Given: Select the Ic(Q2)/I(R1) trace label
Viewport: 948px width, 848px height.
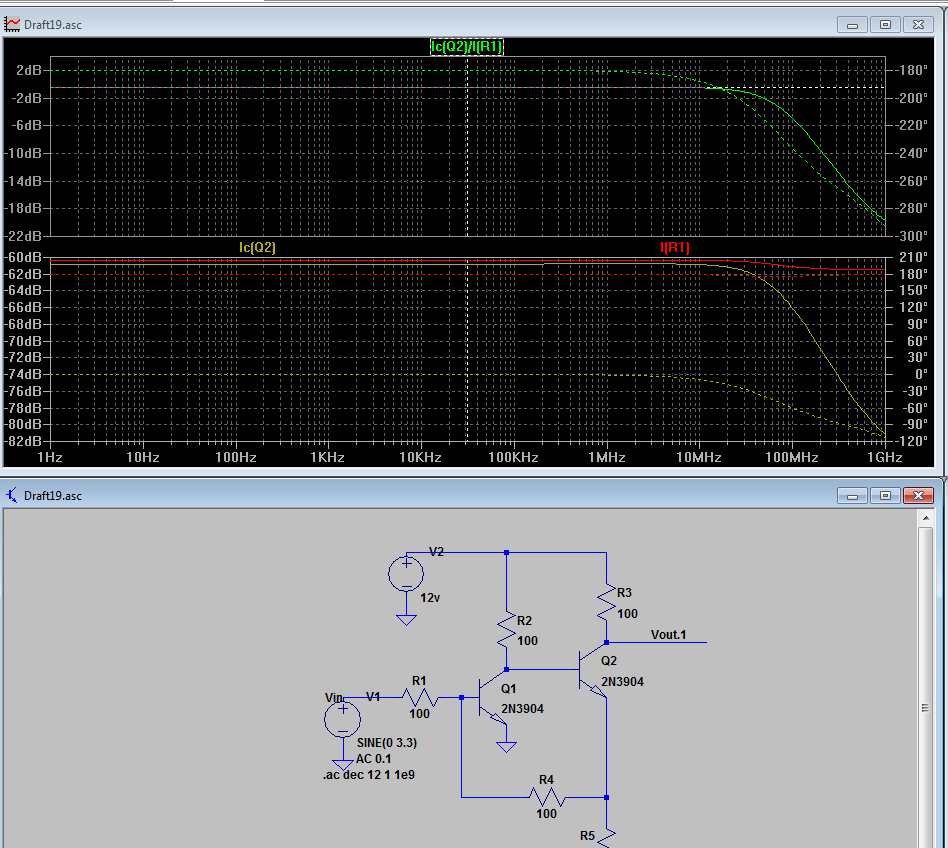Looking at the screenshot, I should point(467,47).
